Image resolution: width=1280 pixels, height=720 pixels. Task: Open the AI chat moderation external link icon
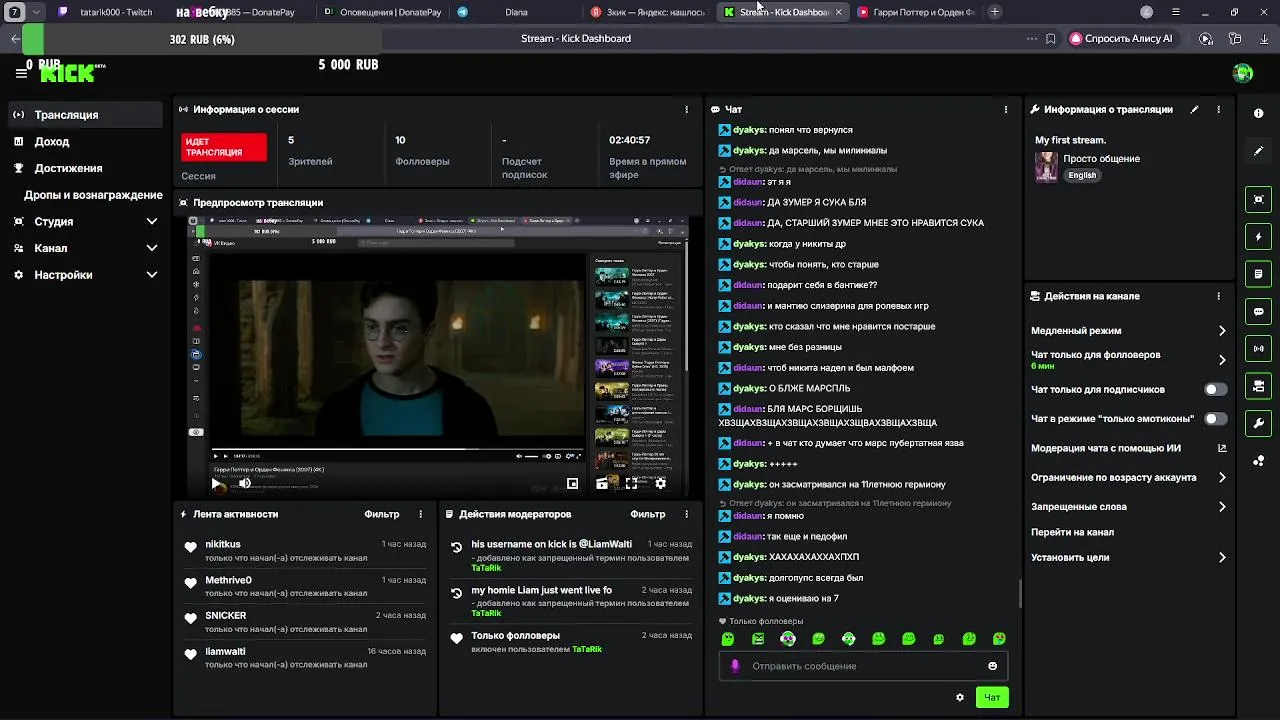pos(1222,448)
